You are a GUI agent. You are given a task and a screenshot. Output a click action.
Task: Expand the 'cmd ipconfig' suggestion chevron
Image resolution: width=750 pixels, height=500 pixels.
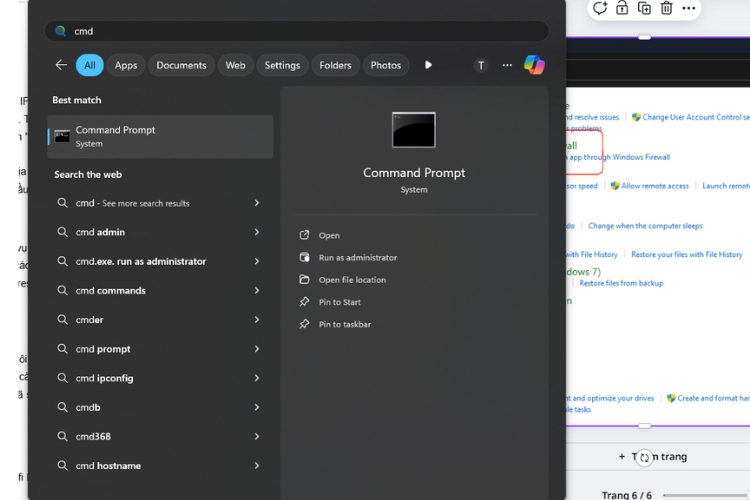coord(257,378)
